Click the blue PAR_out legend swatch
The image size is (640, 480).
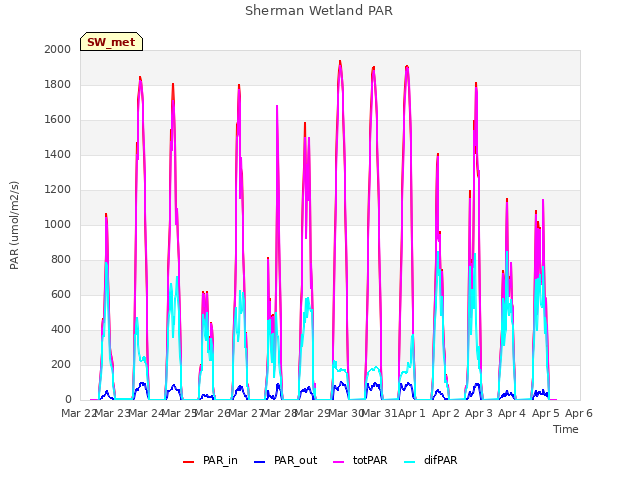tap(260, 461)
